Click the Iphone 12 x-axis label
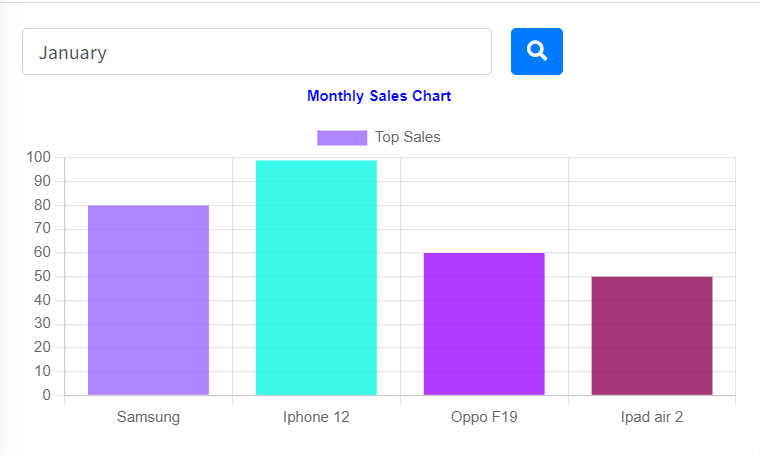 tap(316, 417)
